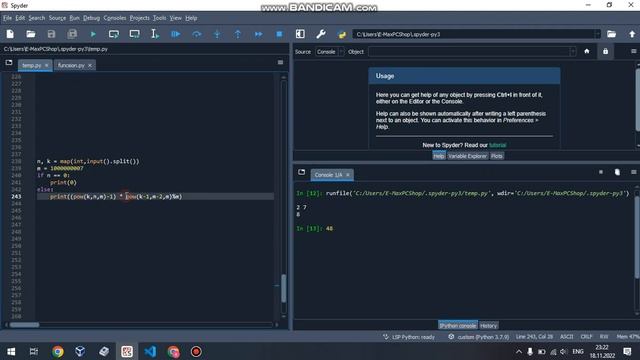This screenshot has width=640, height=360.
Task: Select IPython console bottom tab
Action: point(458,325)
